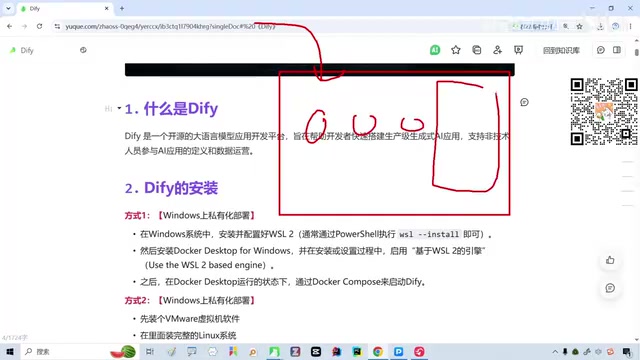Switch to Chrome in the taskbar
The height and width of the screenshot is (360, 640).
pyautogui.click(x=378, y=351)
